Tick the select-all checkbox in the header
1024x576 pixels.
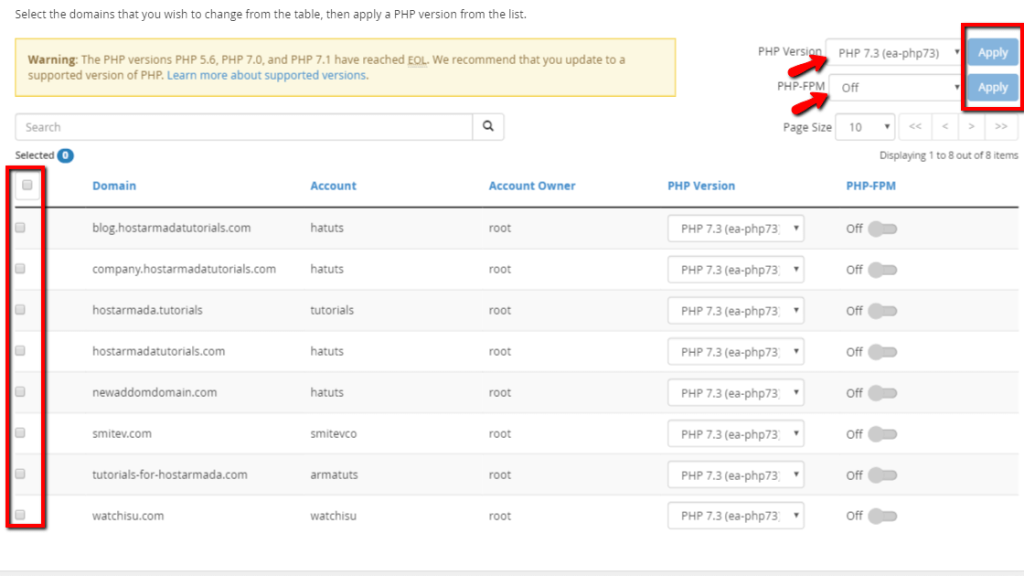coord(27,185)
